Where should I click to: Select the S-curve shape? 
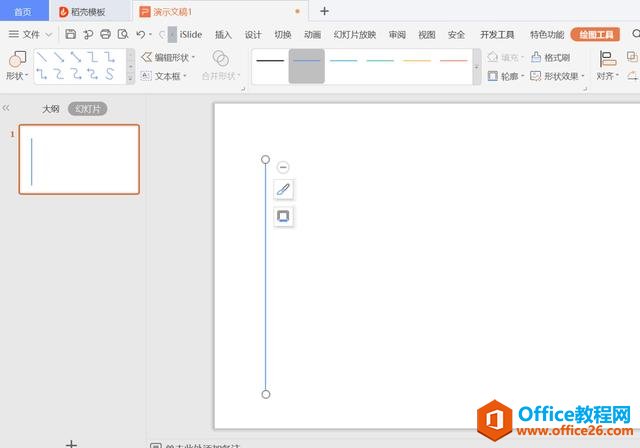point(109,74)
